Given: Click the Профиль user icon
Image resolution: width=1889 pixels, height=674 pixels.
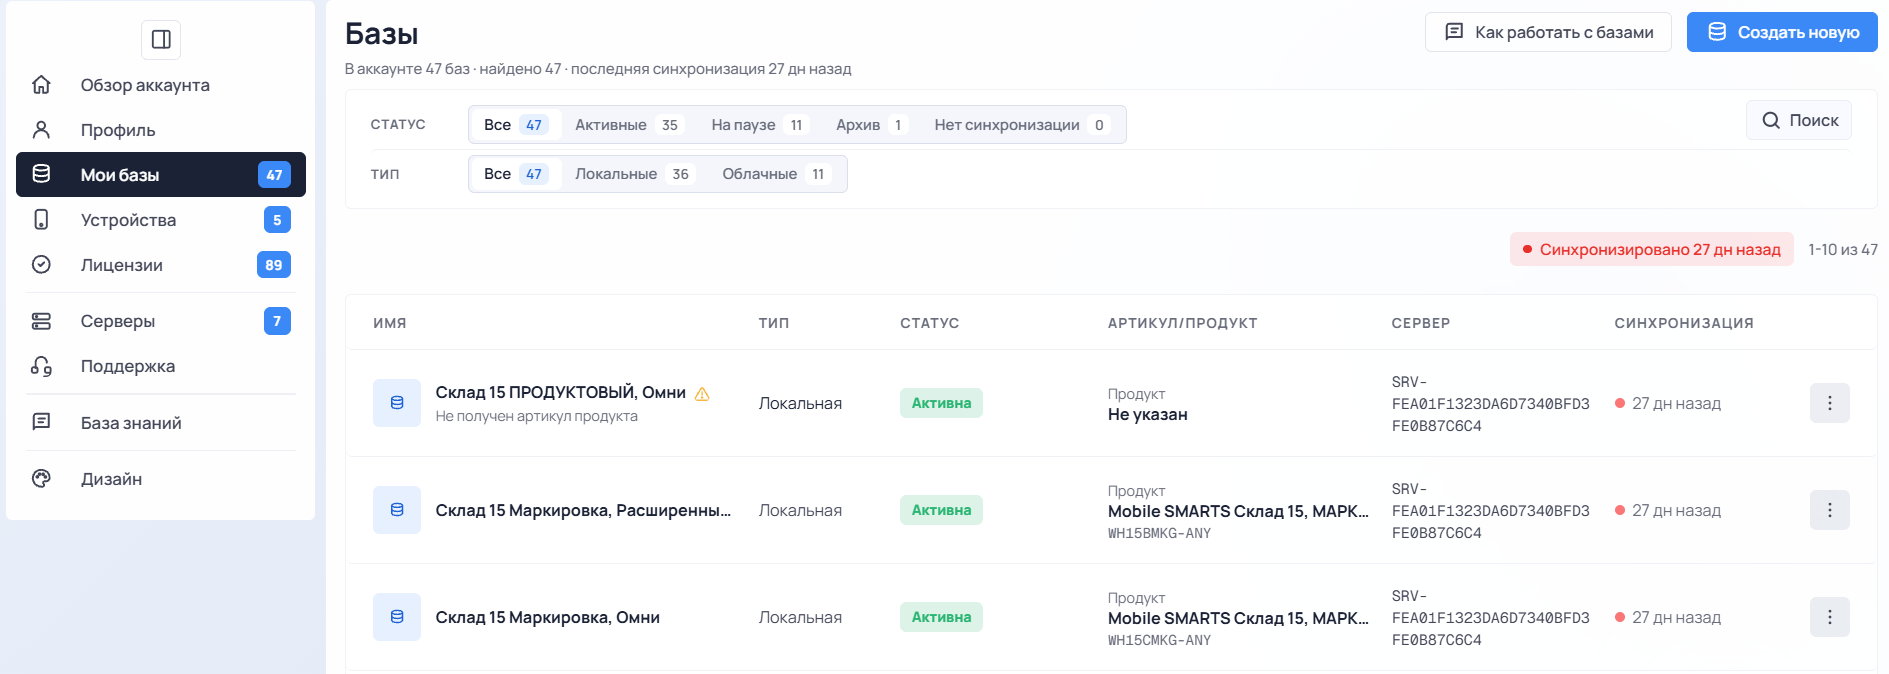Looking at the screenshot, I should (x=41, y=130).
